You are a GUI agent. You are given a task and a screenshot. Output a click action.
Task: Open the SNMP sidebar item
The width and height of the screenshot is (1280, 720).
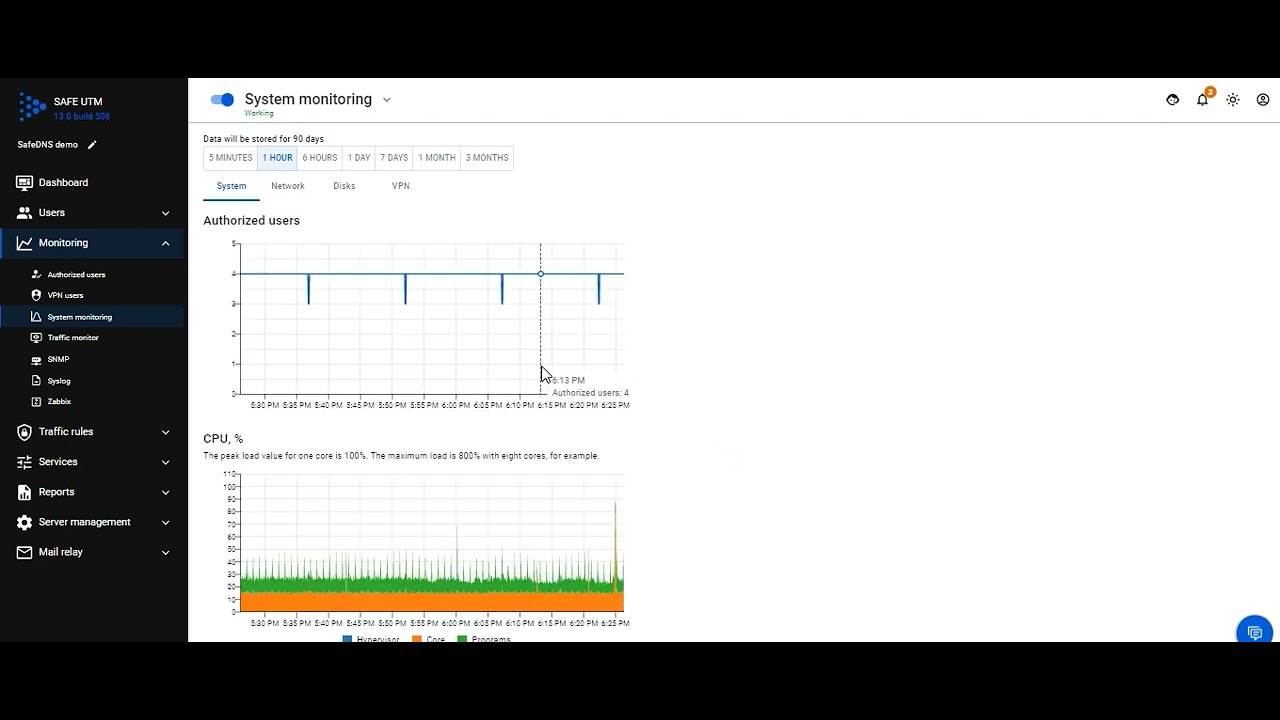tap(58, 360)
